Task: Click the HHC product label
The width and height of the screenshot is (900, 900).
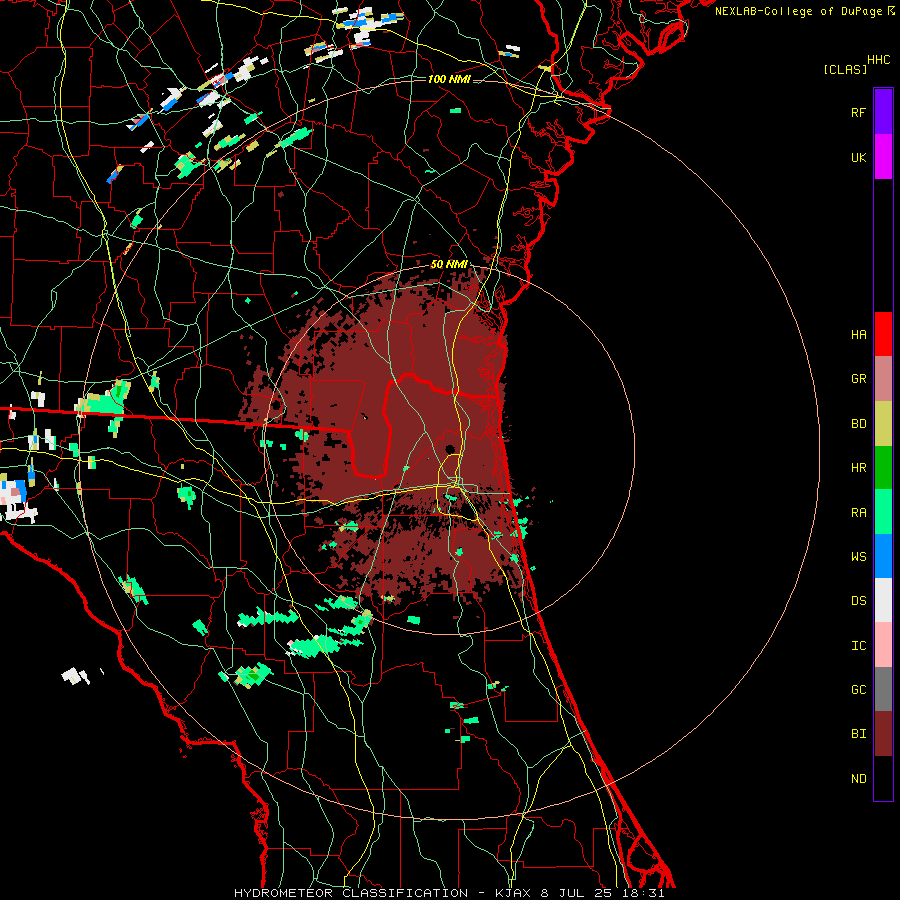Action: pyautogui.click(x=878, y=60)
